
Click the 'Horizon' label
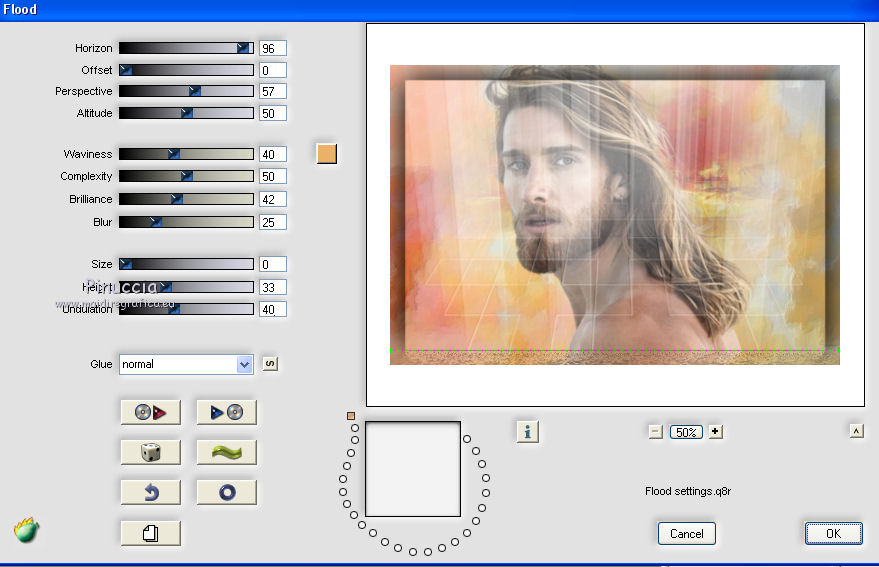coord(94,48)
